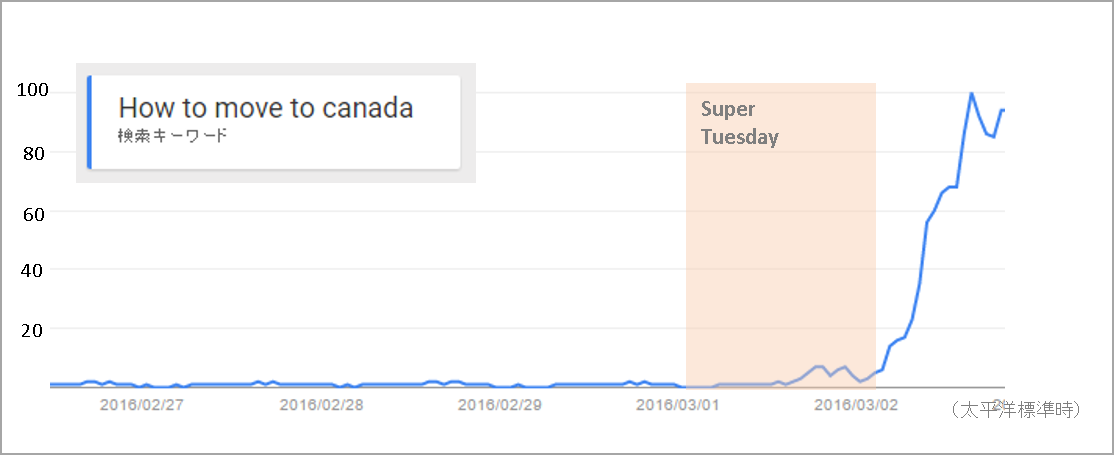The height and width of the screenshot is (455, 1114).
Task: Click the 太平洋標準時 timezone note
Action: (1015, 409)
